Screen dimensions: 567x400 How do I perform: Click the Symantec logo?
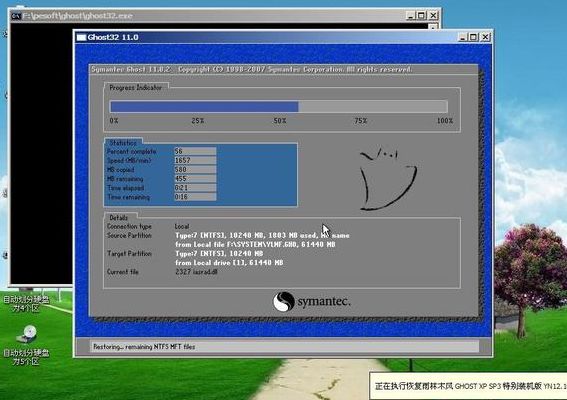click(311, 301)
